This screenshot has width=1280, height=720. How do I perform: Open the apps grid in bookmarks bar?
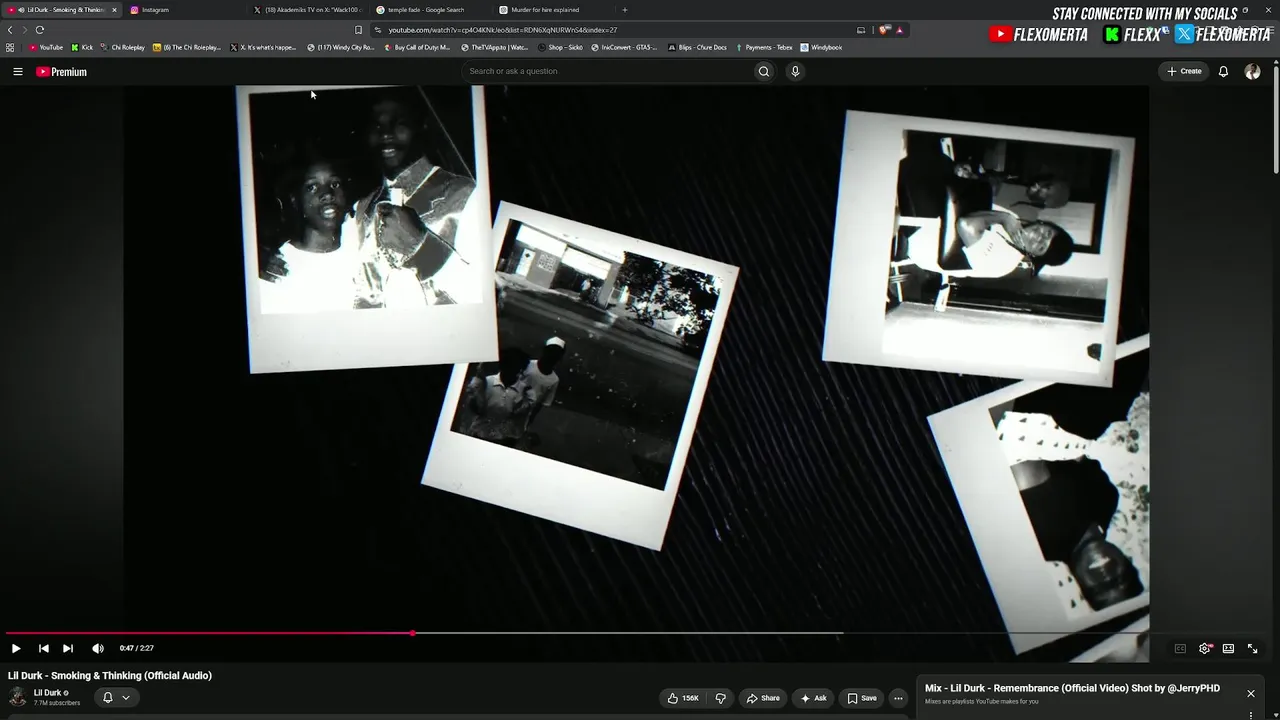click(x=10, y=47)
